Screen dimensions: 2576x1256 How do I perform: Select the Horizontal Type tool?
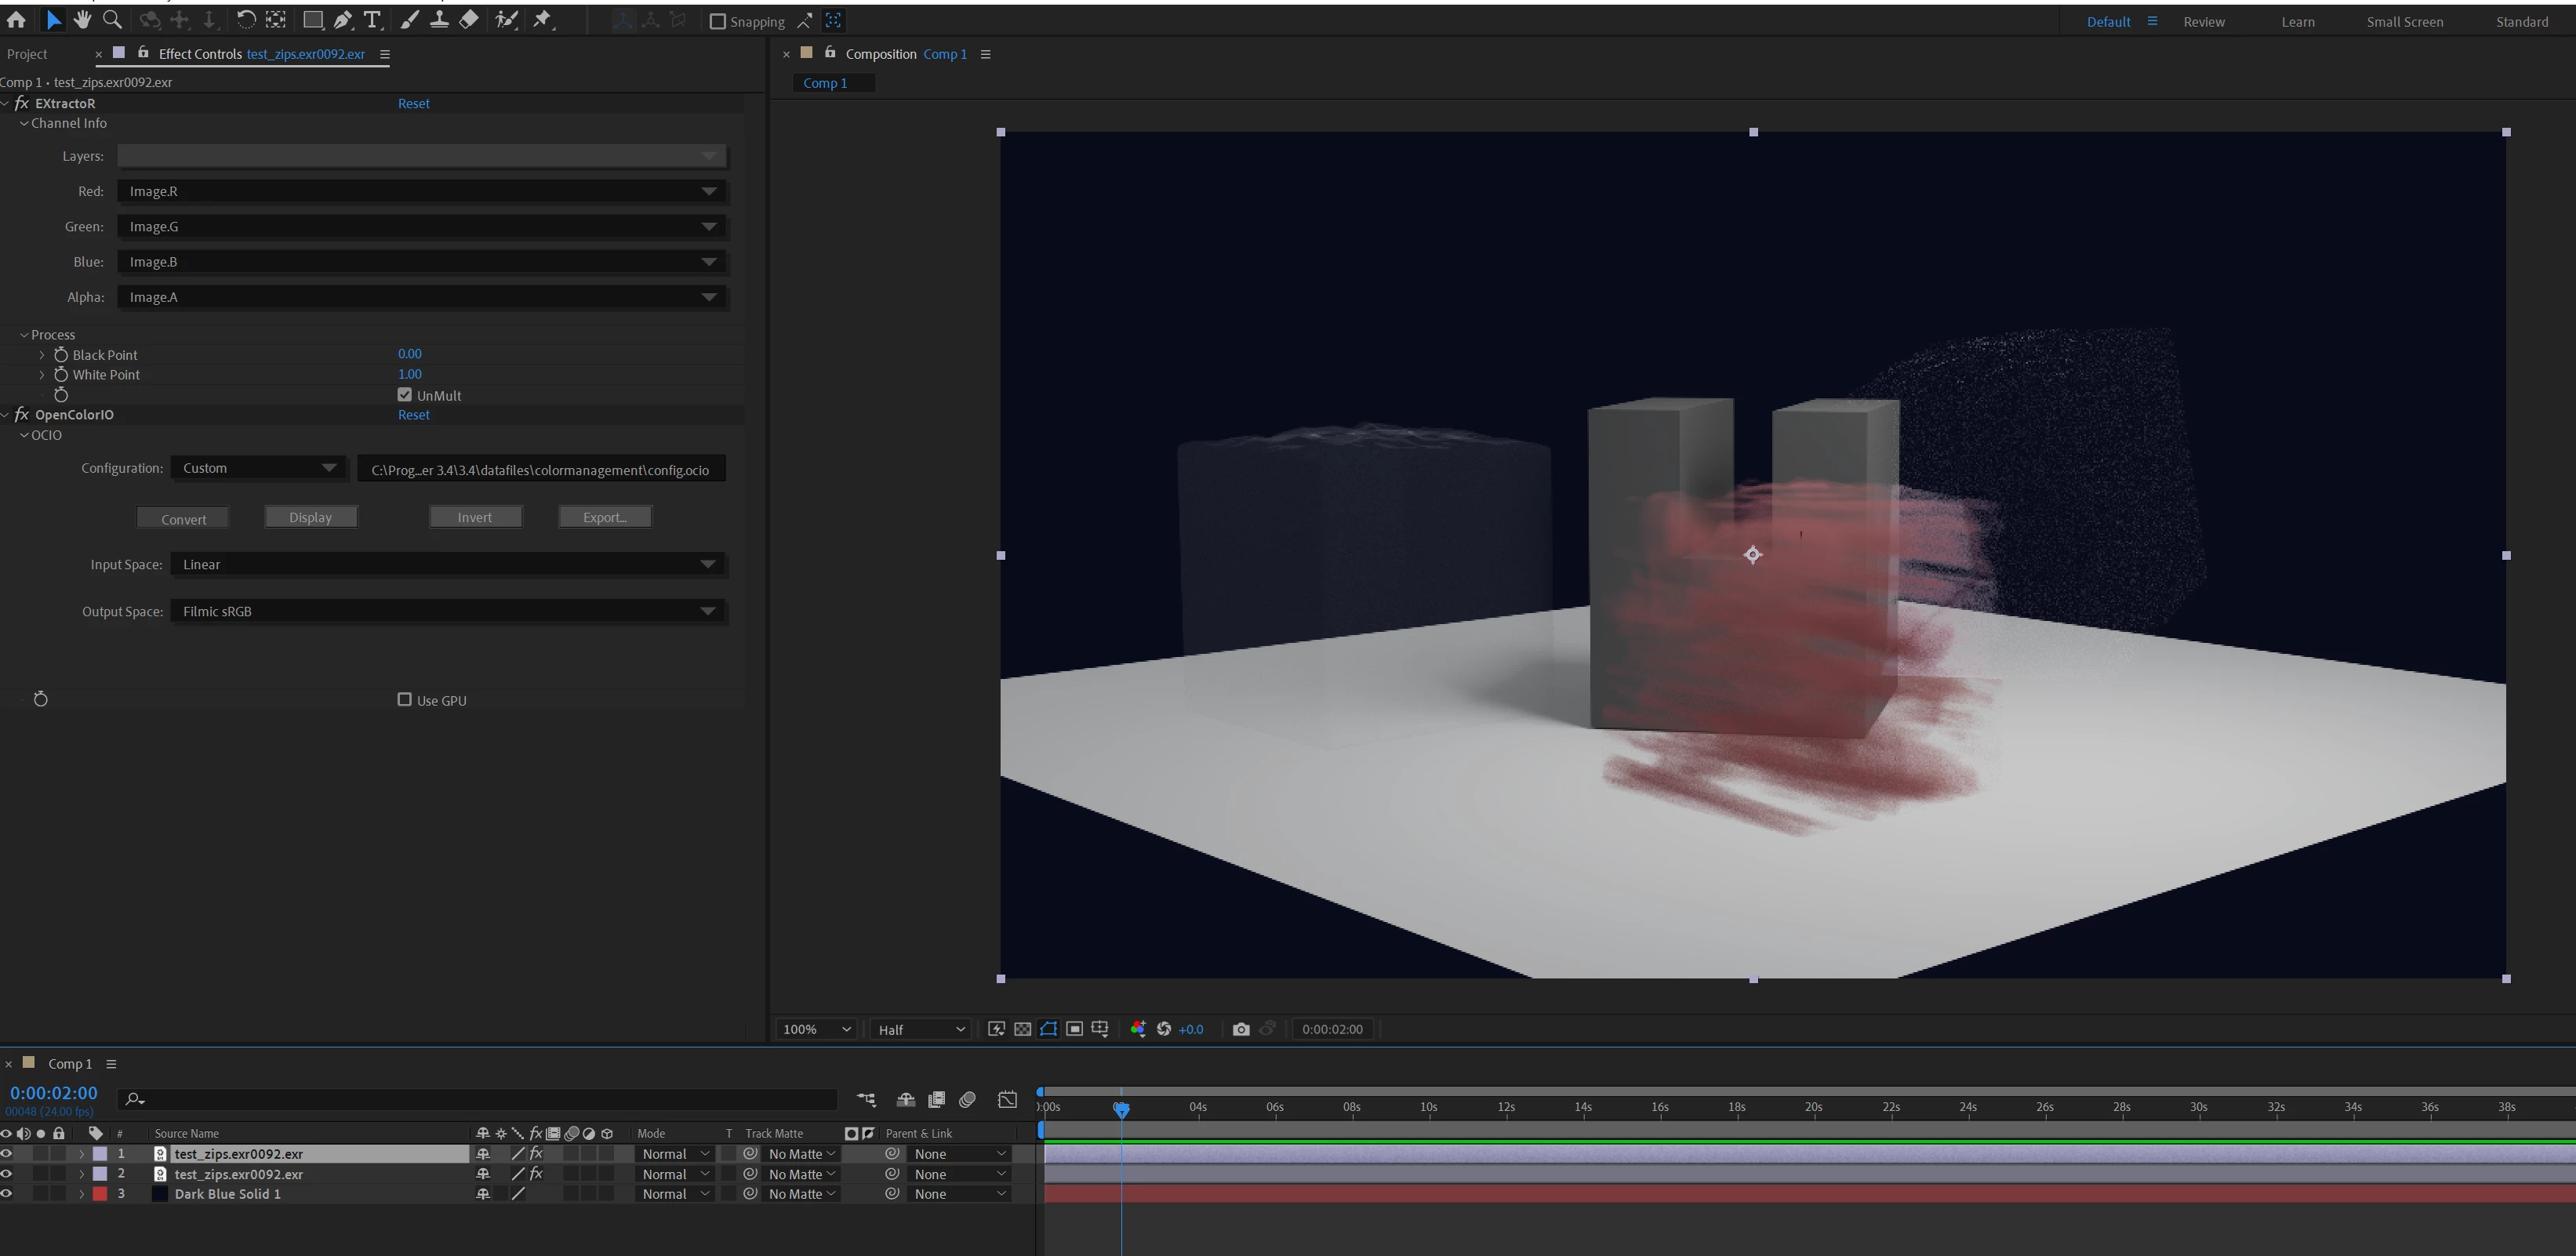pos(372,20)
